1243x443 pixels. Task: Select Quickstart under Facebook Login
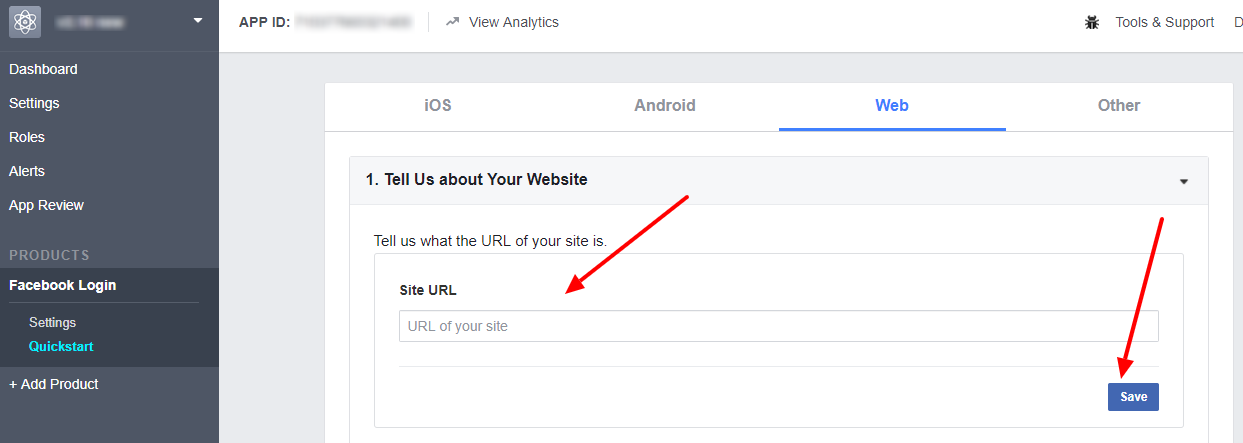pyautogui.click(x=61, y=346)
